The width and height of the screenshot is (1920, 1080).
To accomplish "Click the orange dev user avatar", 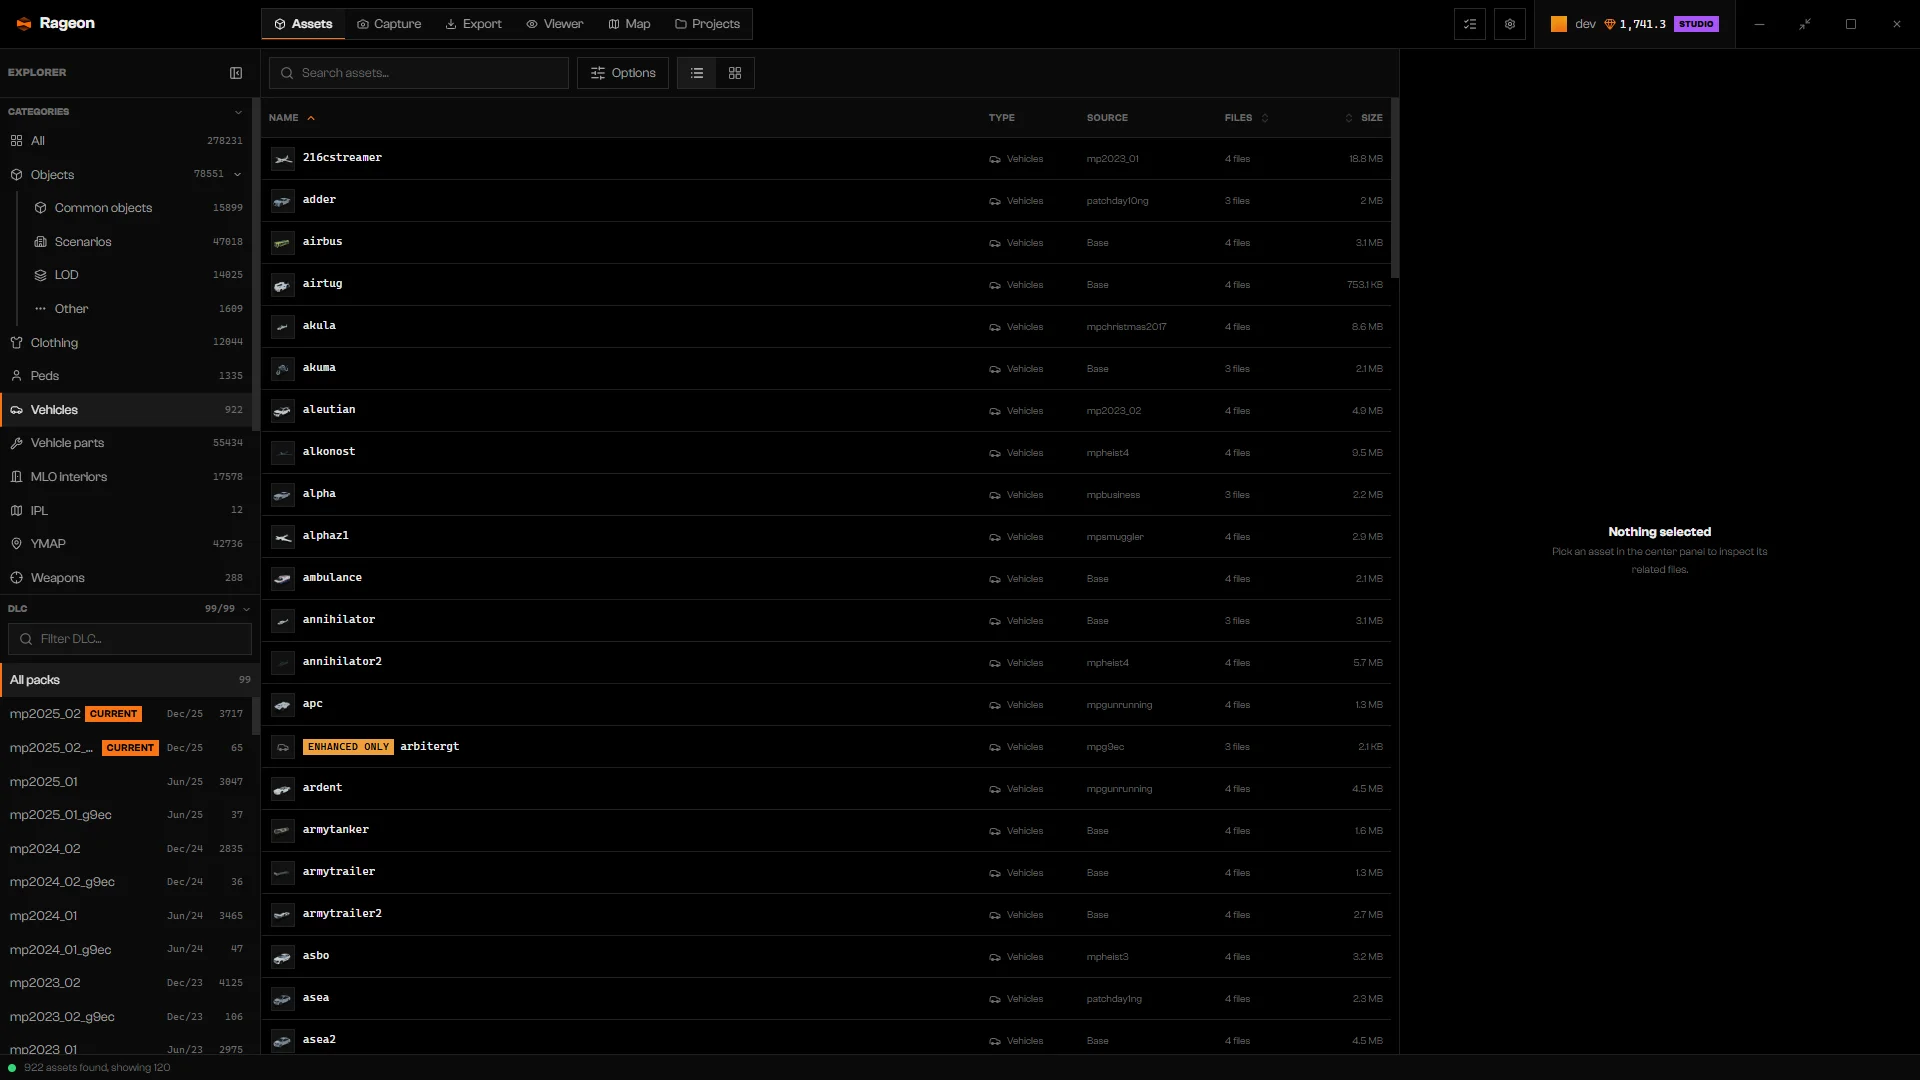I will pyautogui.click(x=1559, y=24).
